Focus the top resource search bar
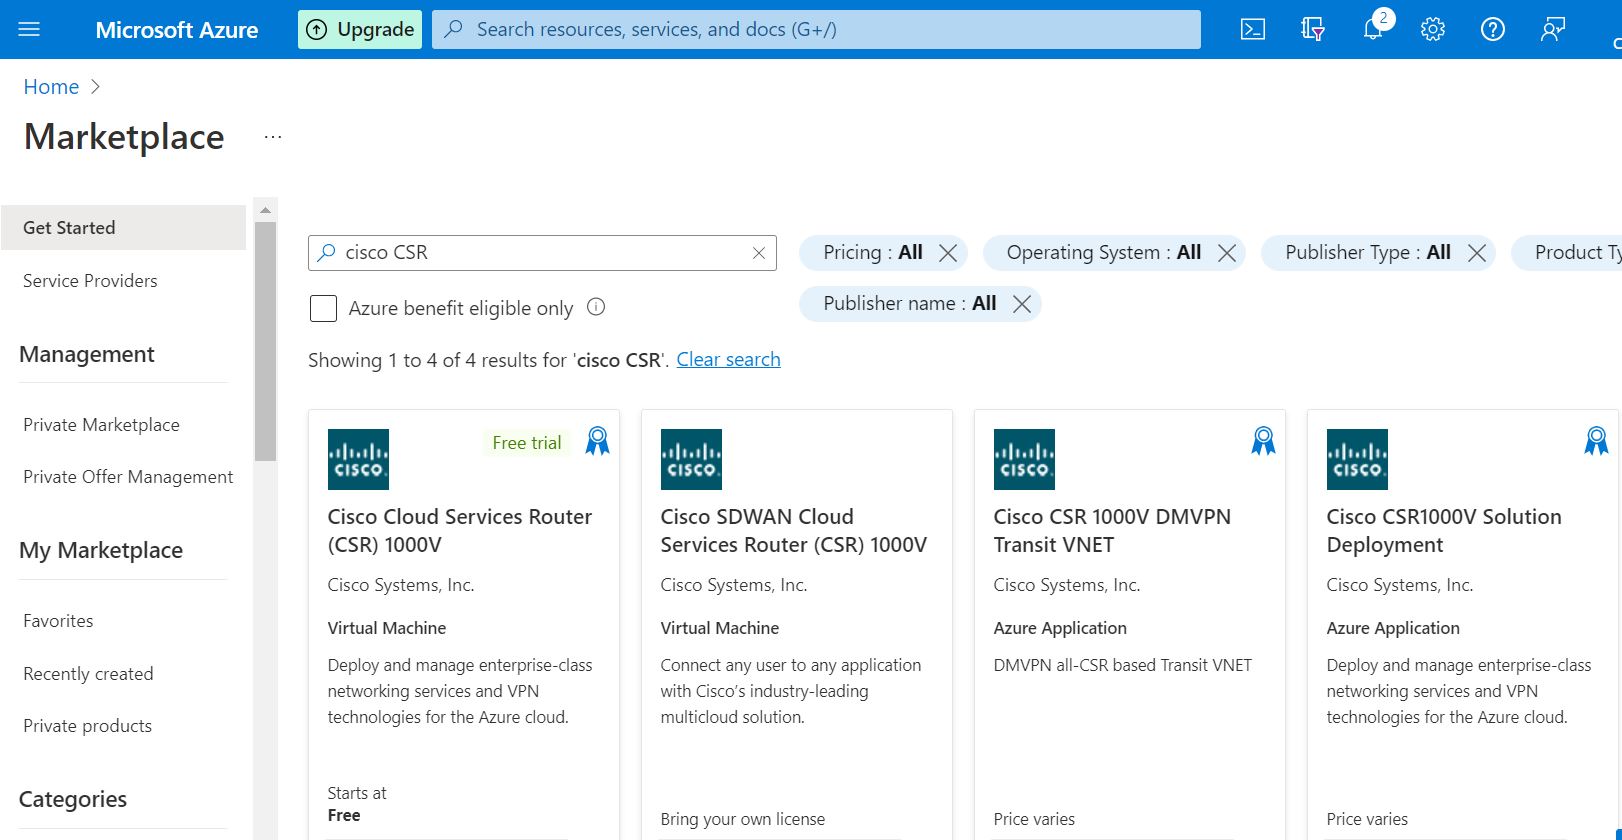This screenshot has width=1622, height=840. point(816,30)
